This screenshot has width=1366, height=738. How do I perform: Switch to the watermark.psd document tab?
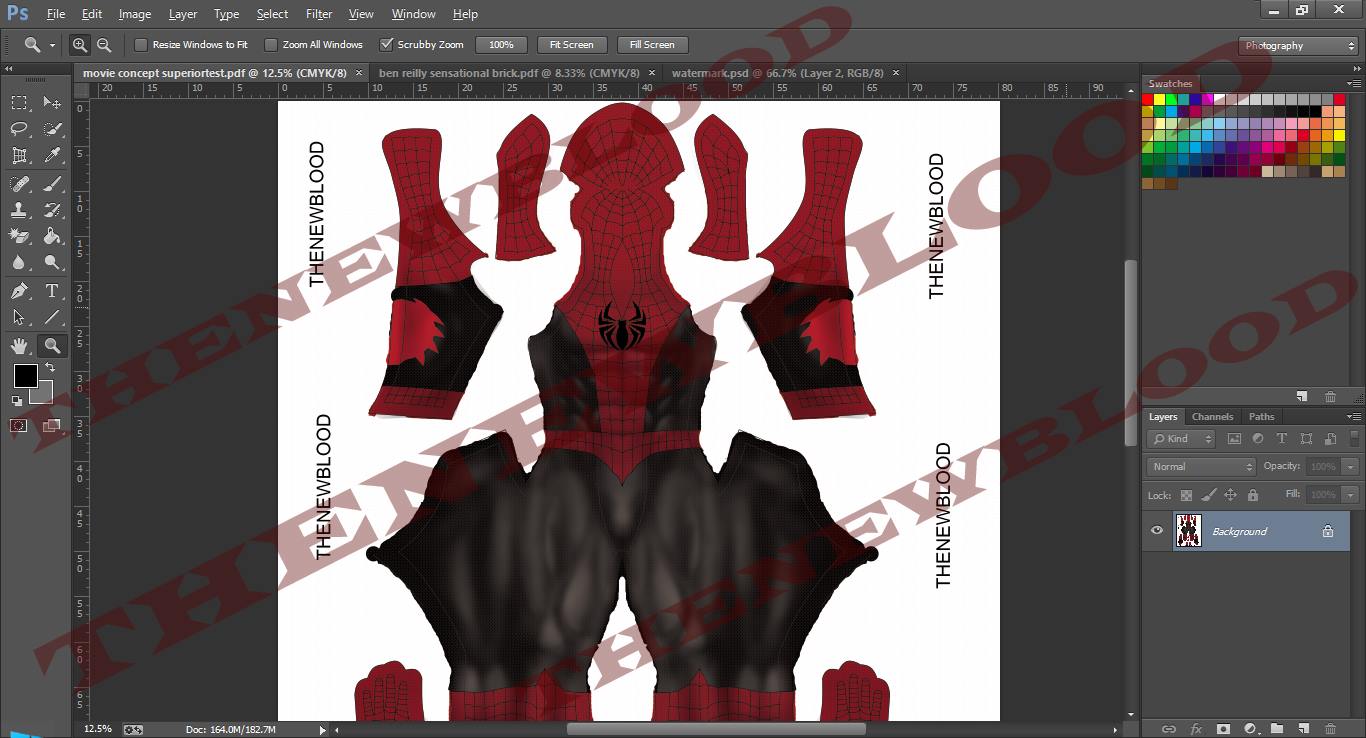pyautogui.click(x=777, y=73)
